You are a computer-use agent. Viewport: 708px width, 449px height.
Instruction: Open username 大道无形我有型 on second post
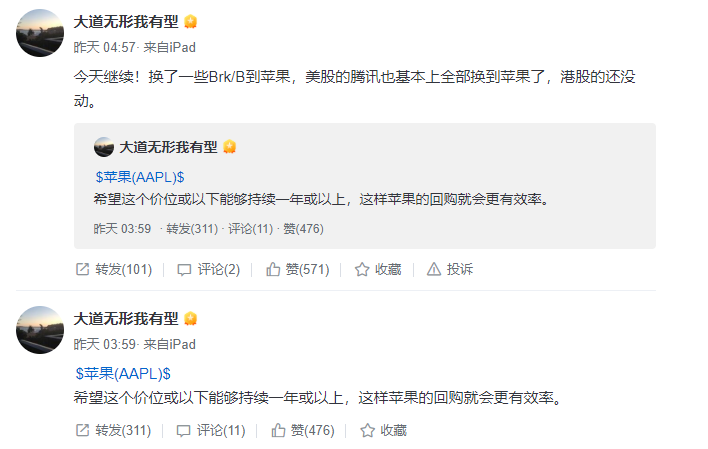pos(126,318)
